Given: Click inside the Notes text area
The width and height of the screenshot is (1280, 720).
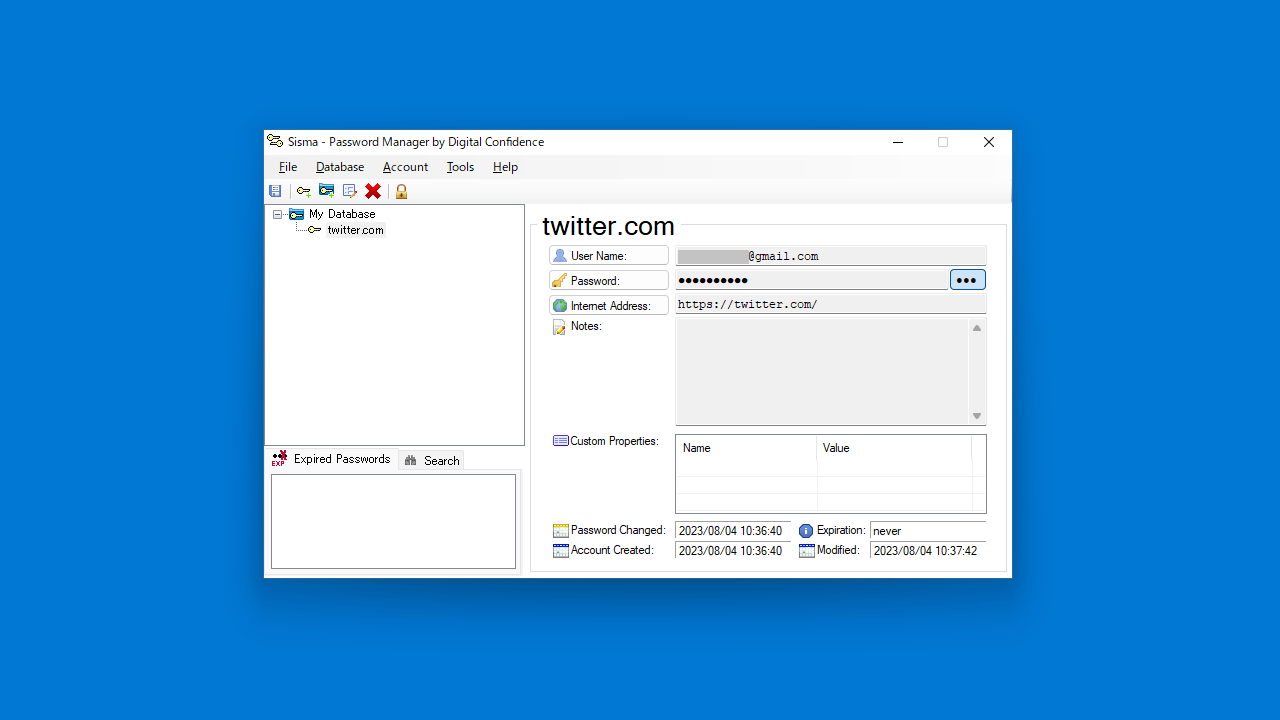Looking at the screenshot, I should pyautogui.click(x=822, y=372).
